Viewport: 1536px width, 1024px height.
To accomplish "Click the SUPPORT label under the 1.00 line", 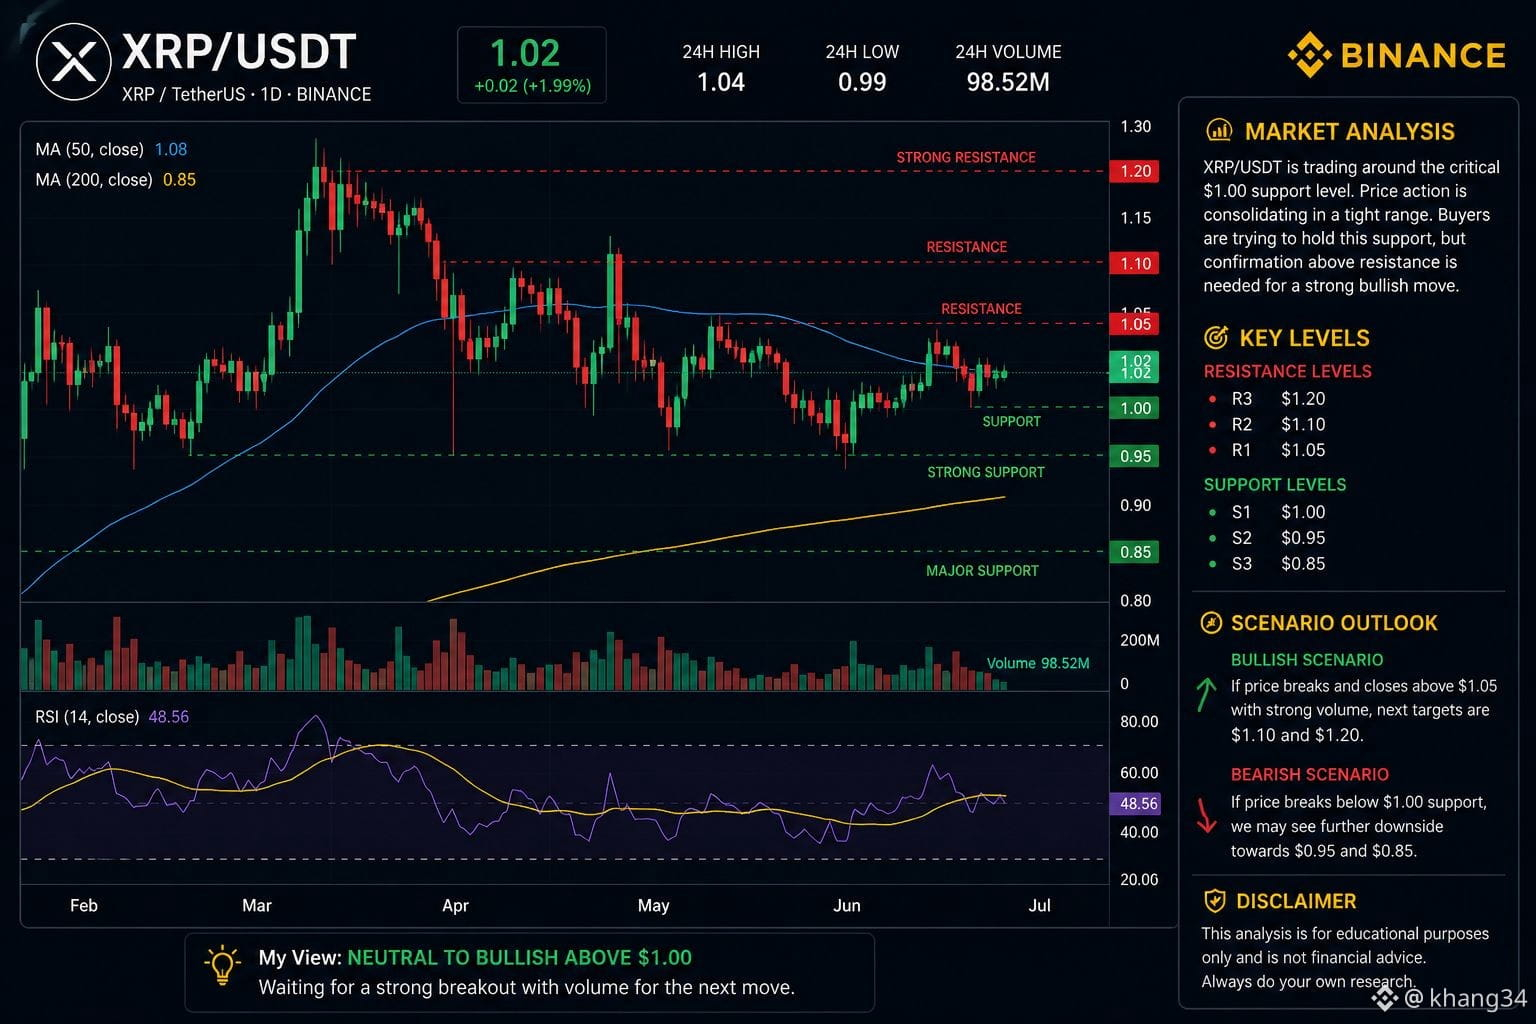I will point(1011,422).
